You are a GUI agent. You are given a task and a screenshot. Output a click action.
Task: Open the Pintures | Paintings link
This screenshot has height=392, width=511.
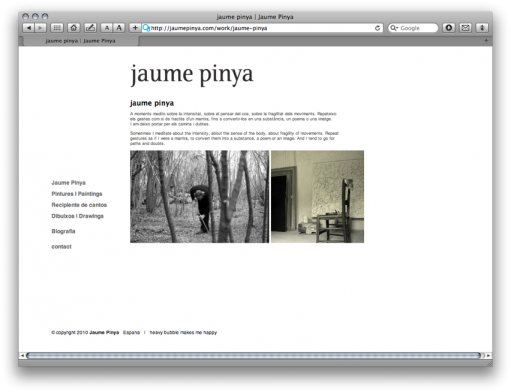tap(77, 194)
